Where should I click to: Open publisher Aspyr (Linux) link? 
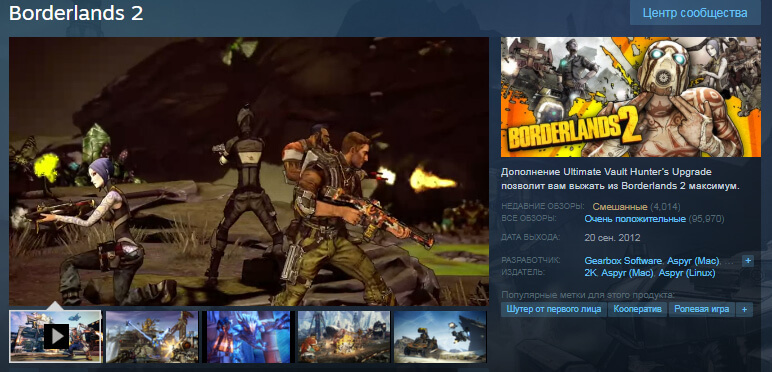click(x=687, y=273)
